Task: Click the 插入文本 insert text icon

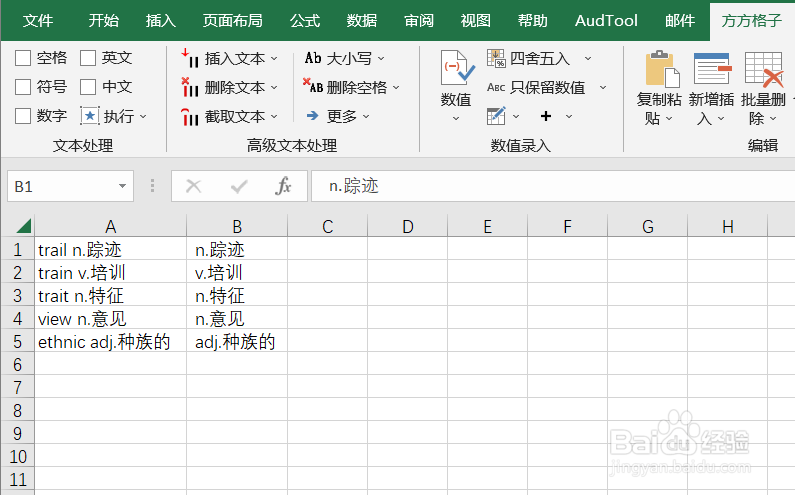Action: click(x=190, y=58)
